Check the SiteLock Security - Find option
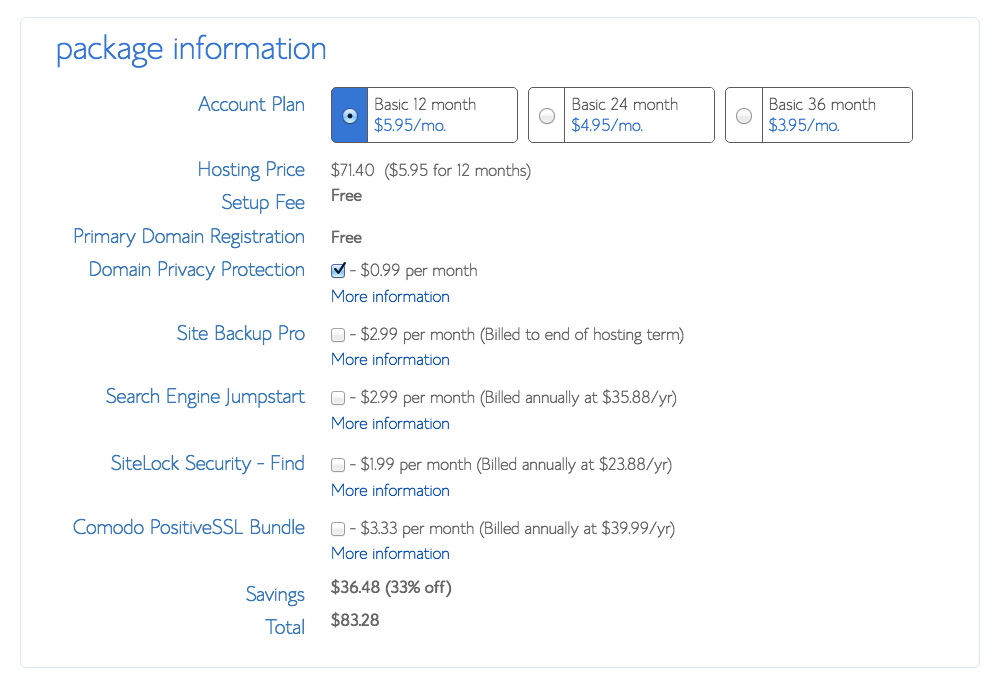 pyautogui.click(x=337, y=464)
